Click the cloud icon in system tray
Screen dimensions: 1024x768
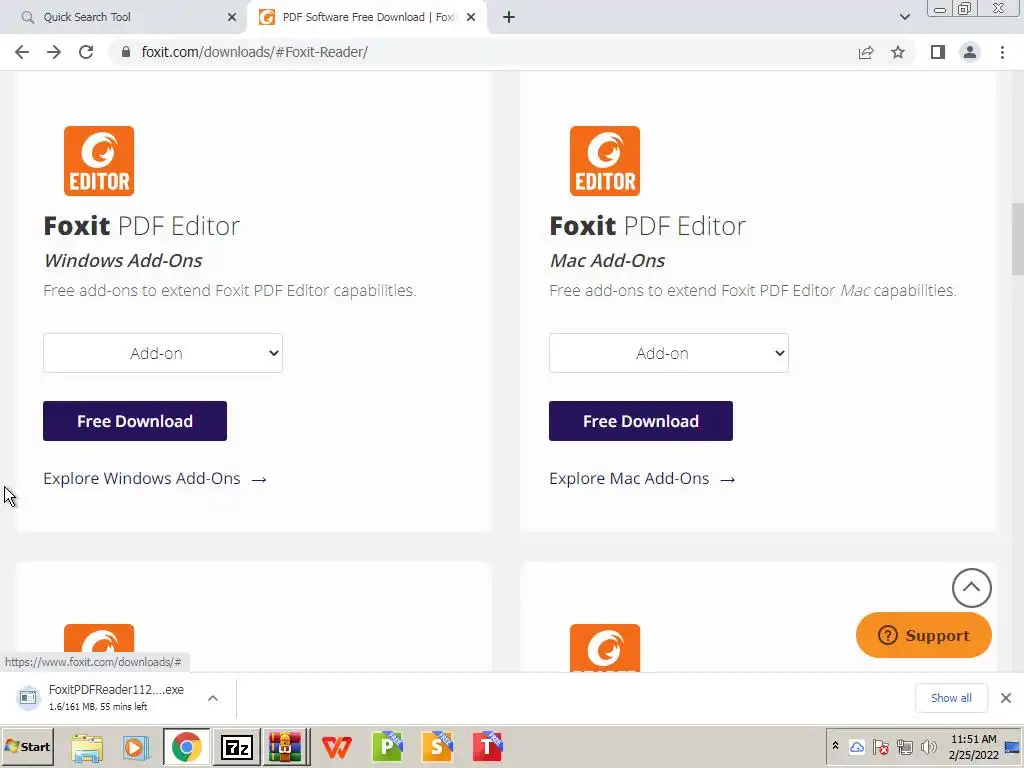tap(856, 746)
